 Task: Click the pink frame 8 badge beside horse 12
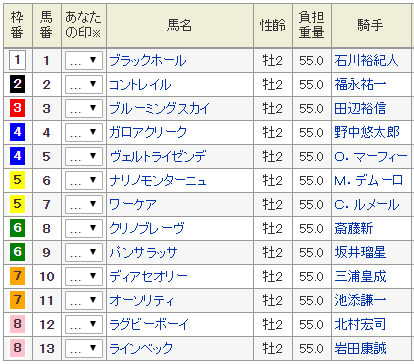(17, 324)
